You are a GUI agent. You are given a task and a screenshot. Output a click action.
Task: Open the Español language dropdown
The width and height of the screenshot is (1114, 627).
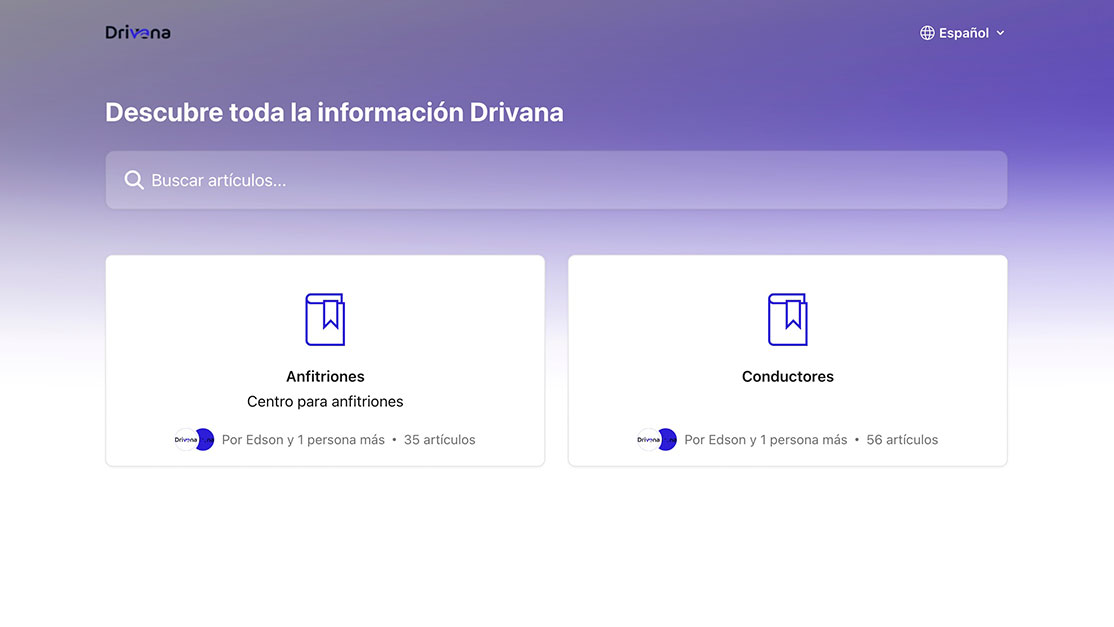(963, 32)
